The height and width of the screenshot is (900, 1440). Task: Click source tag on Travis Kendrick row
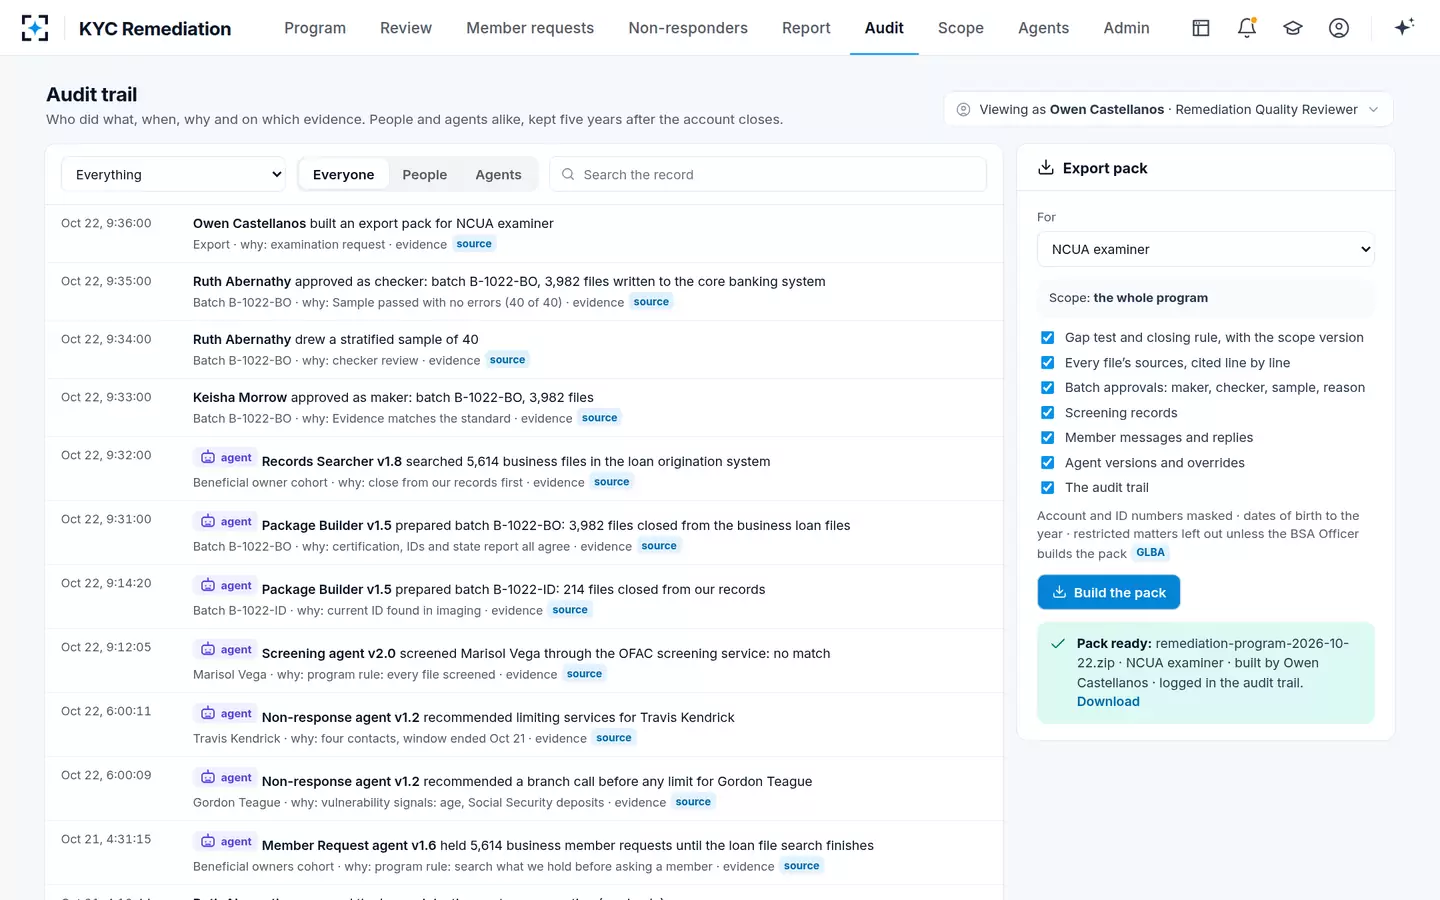[x=614, y=738]
